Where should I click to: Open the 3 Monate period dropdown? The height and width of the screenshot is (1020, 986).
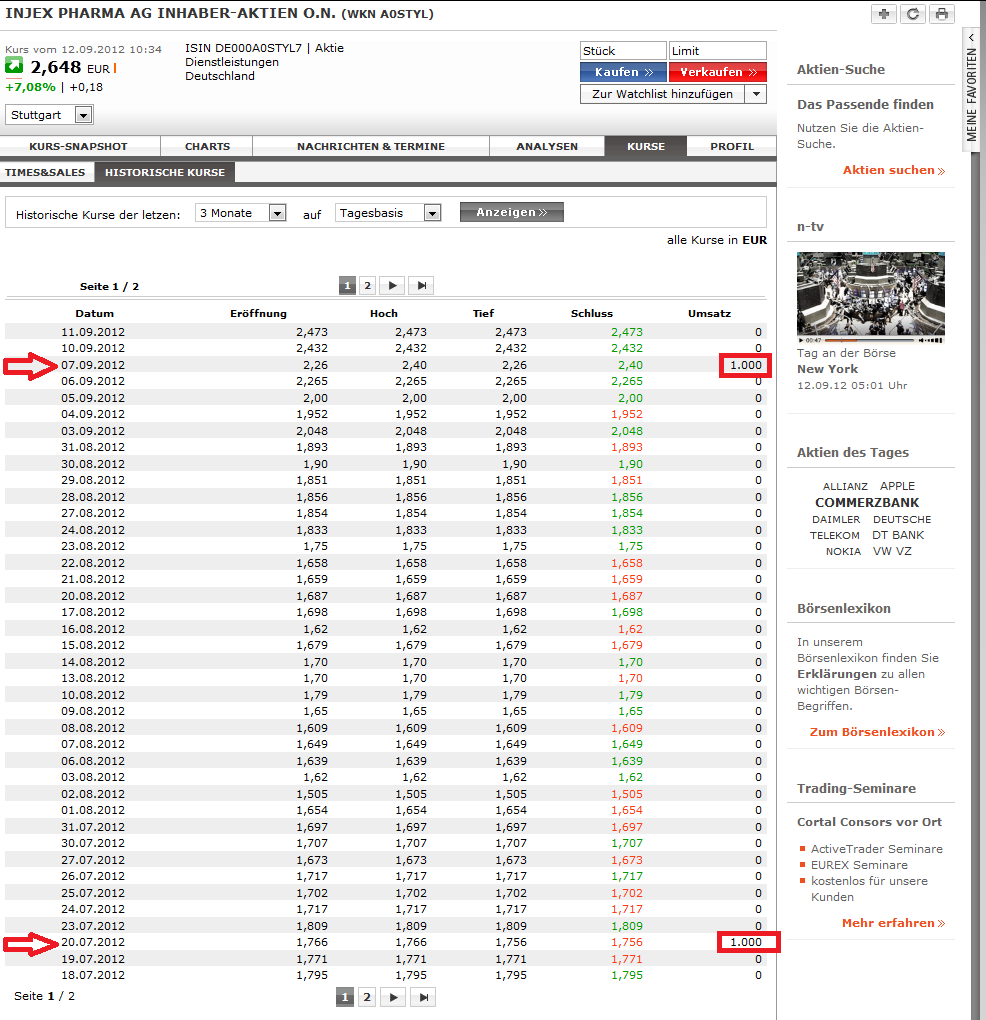[x=241, y=213]
